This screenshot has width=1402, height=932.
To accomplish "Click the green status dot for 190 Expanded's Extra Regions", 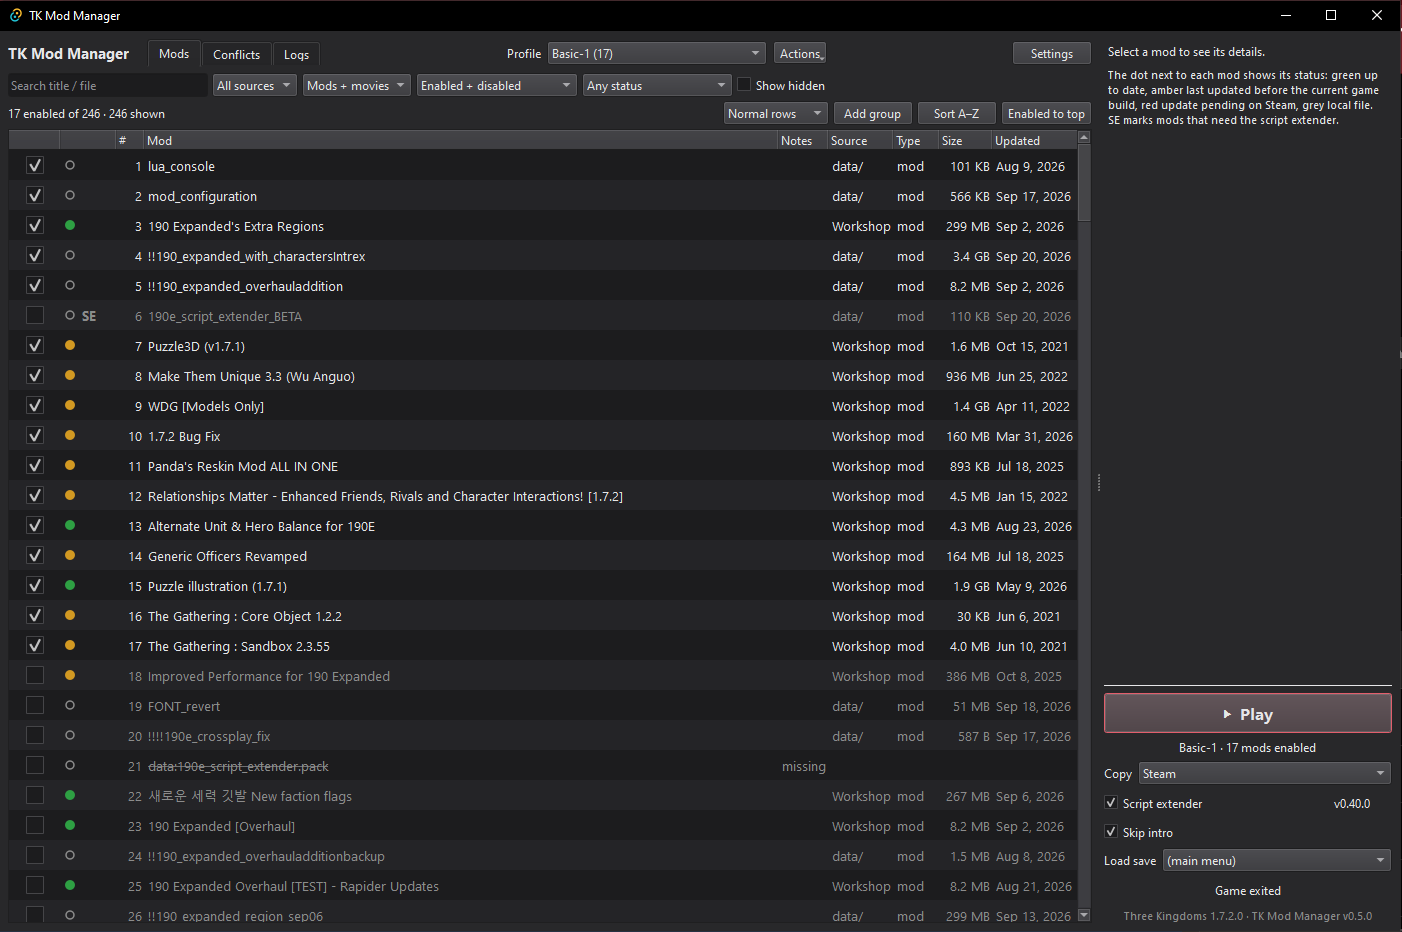I will coord(70,225).
